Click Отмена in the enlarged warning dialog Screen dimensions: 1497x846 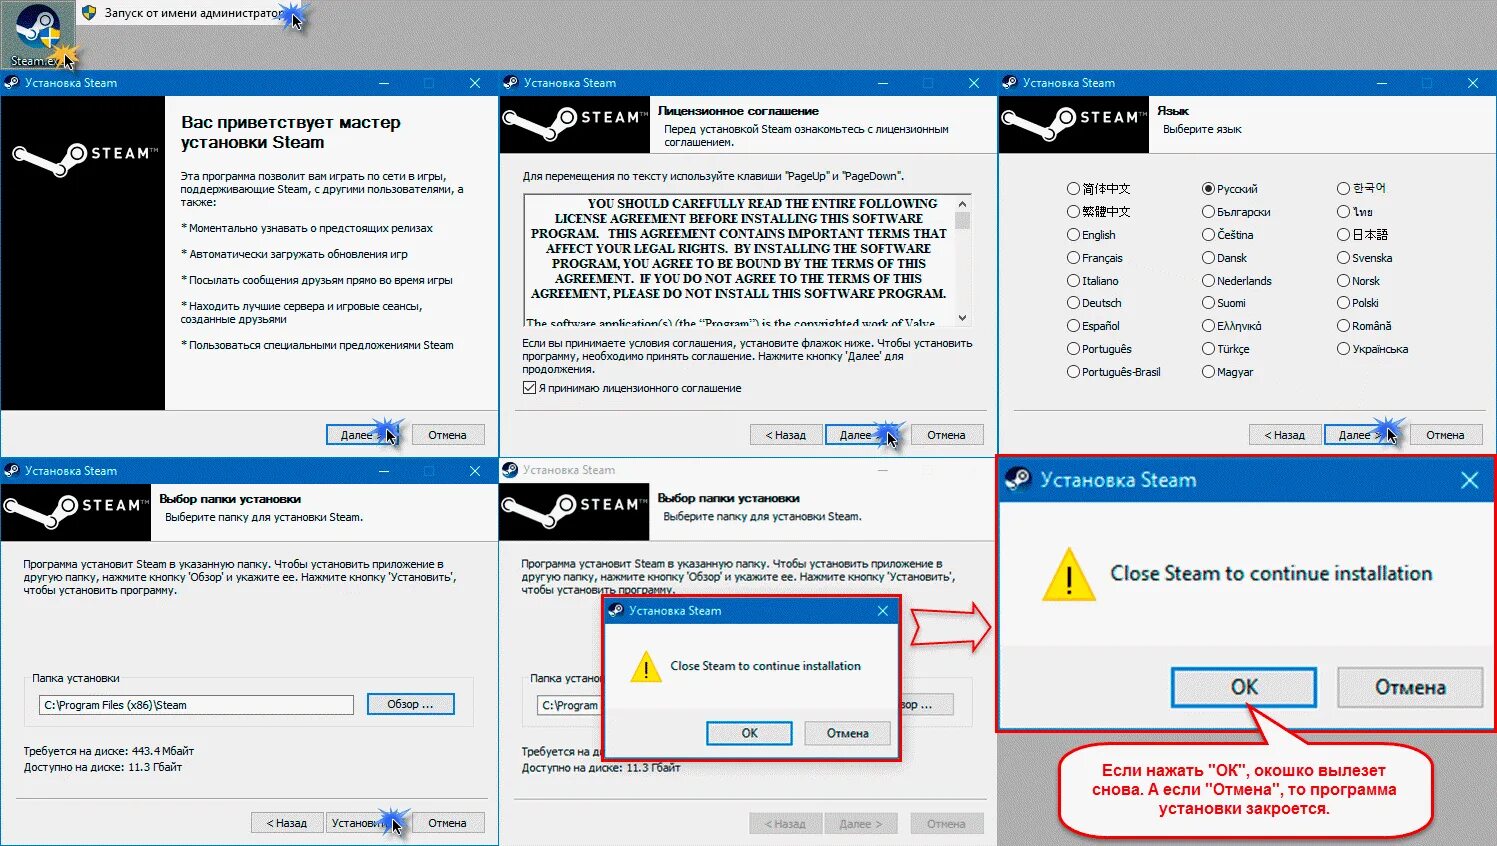[1410, 687]
